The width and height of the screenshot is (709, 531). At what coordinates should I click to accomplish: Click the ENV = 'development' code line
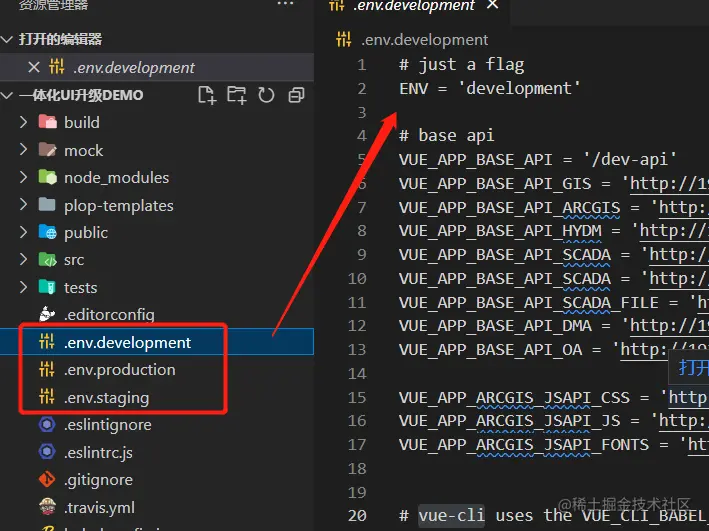[x=490, y=88]
